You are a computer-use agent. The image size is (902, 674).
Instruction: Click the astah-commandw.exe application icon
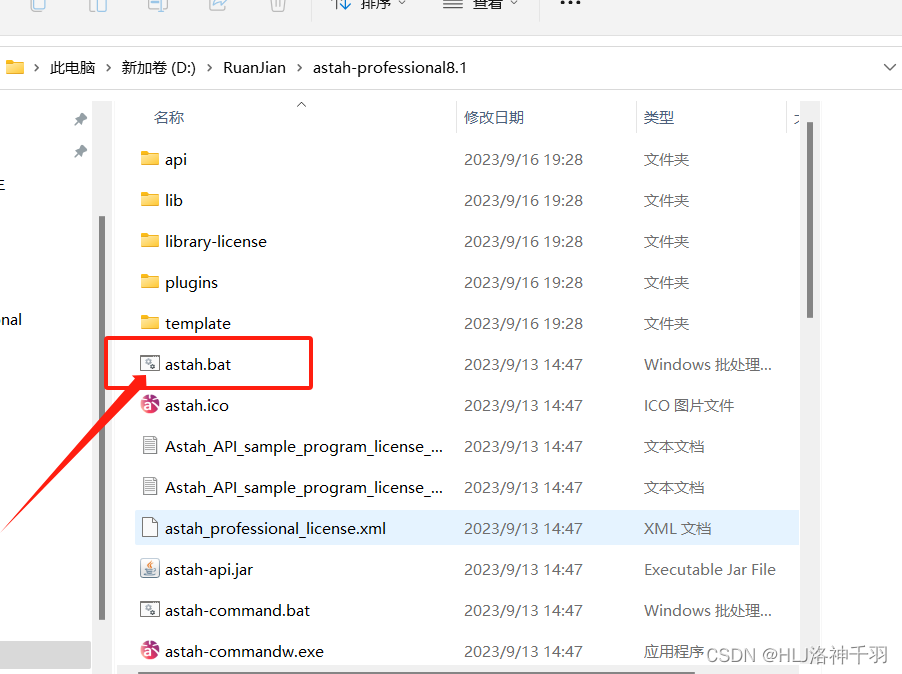click(x=150, y=650)
